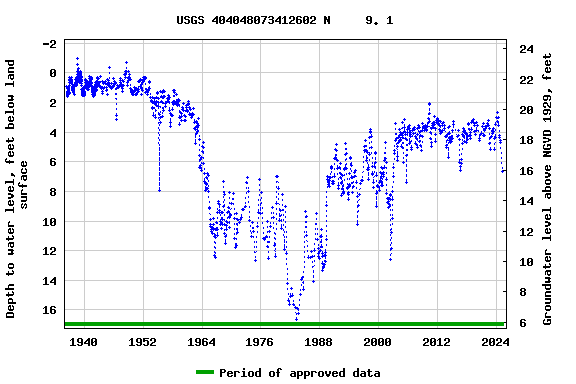Click the left axis depth value '16'
The image size is (576, 384).
pyautogui.click(x=50, y=310)
